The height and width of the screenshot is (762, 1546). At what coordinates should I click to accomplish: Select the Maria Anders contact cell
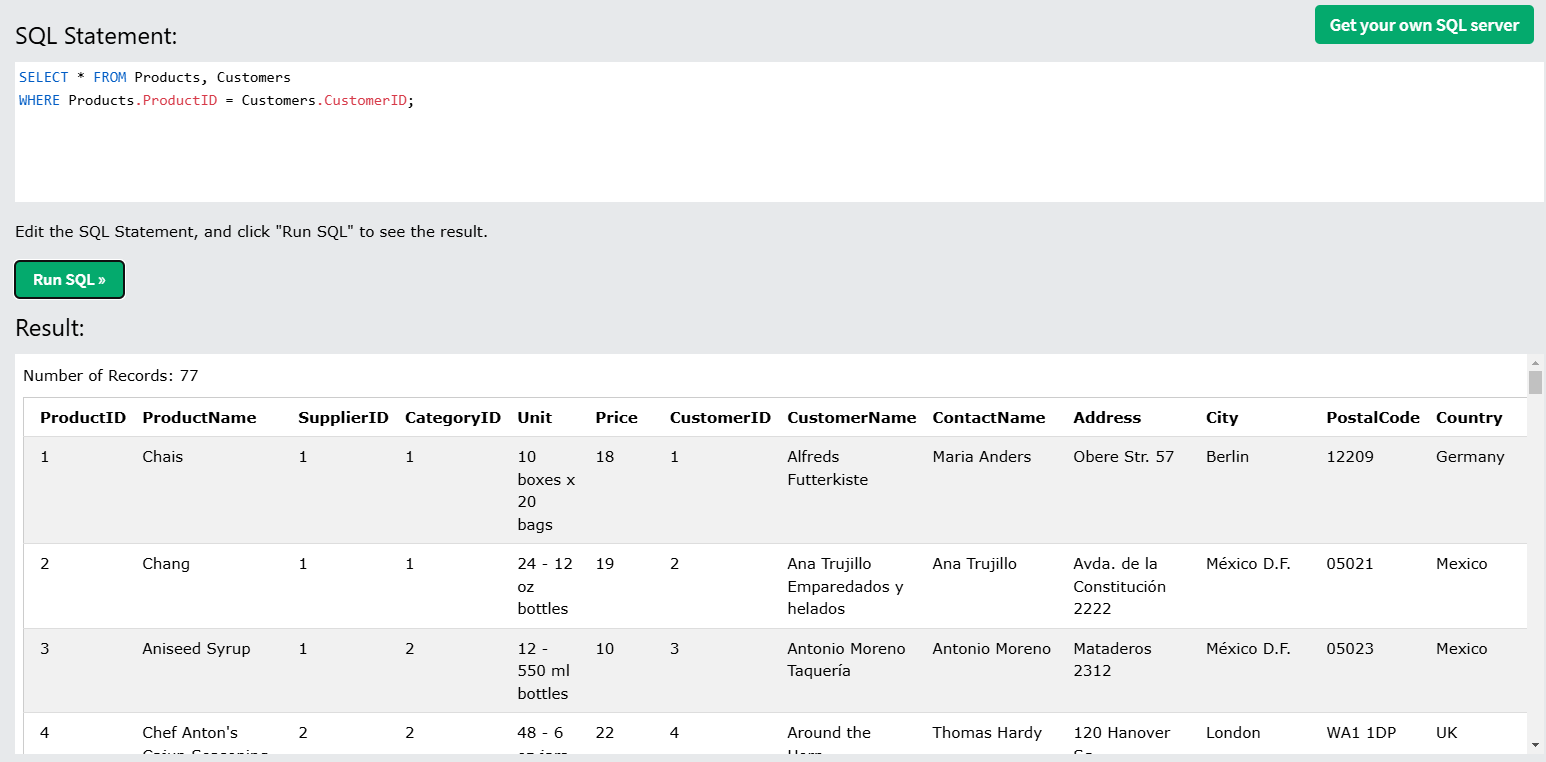[981, 457]
